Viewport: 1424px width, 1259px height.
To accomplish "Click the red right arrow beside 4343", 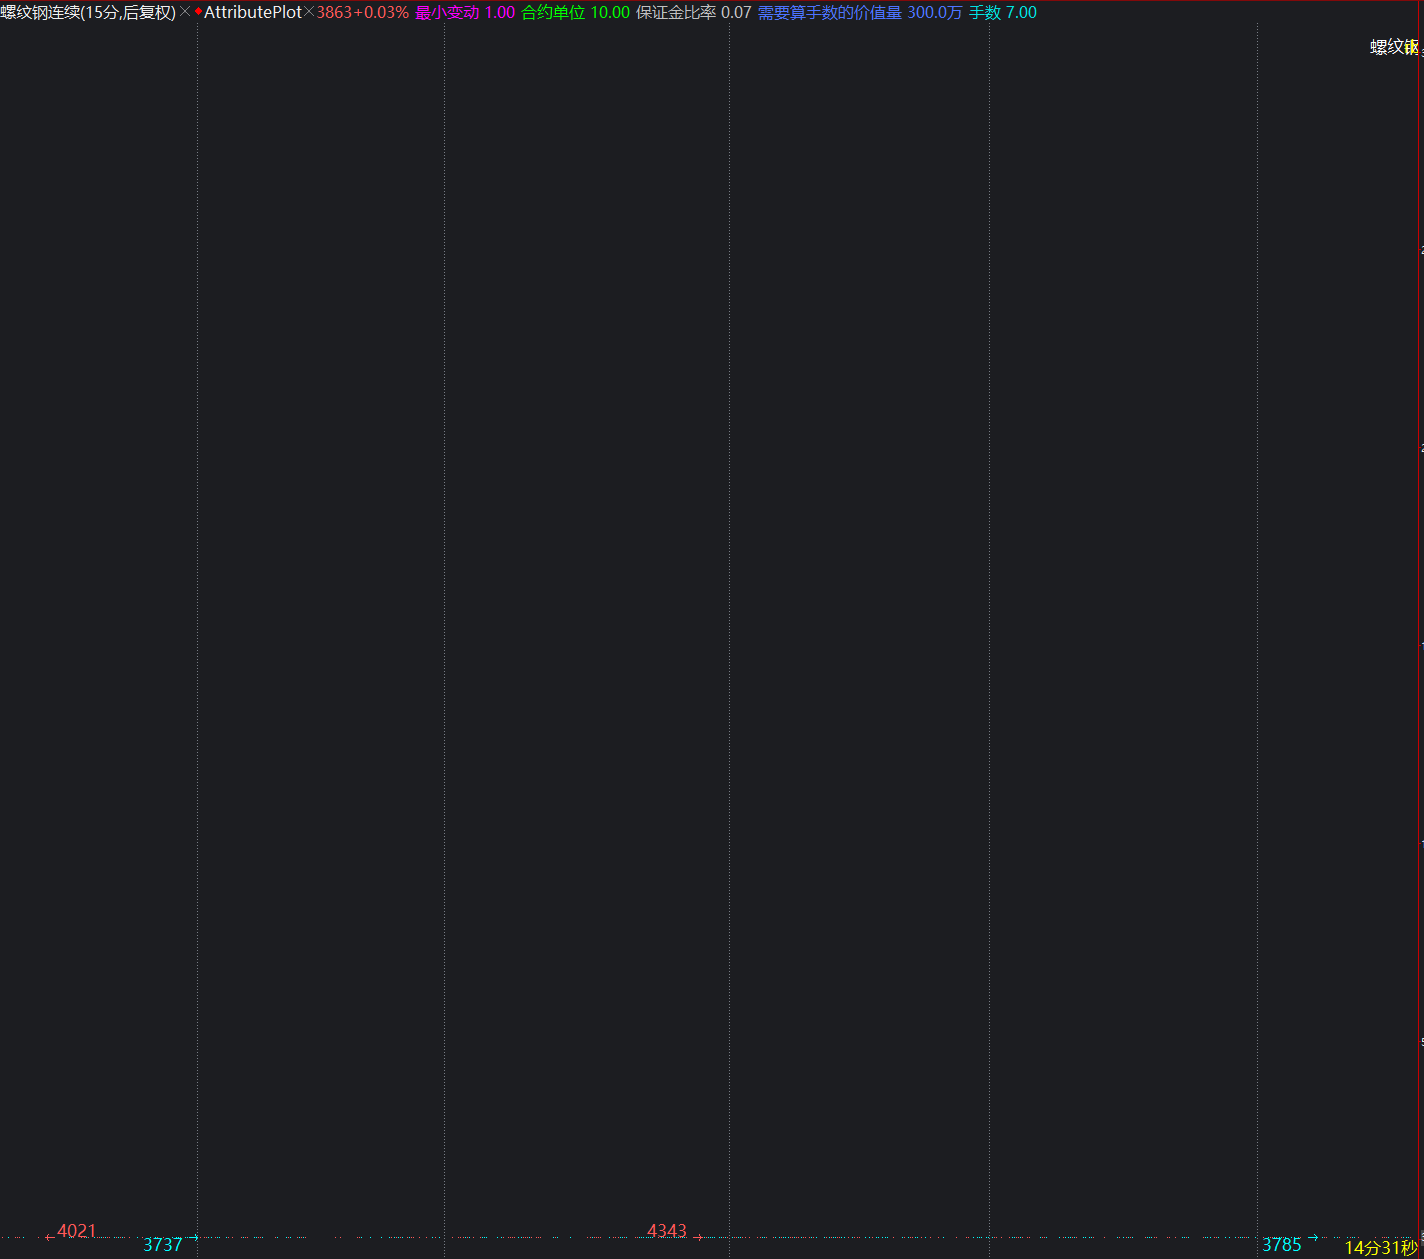I will click(x=698, y=1238).
